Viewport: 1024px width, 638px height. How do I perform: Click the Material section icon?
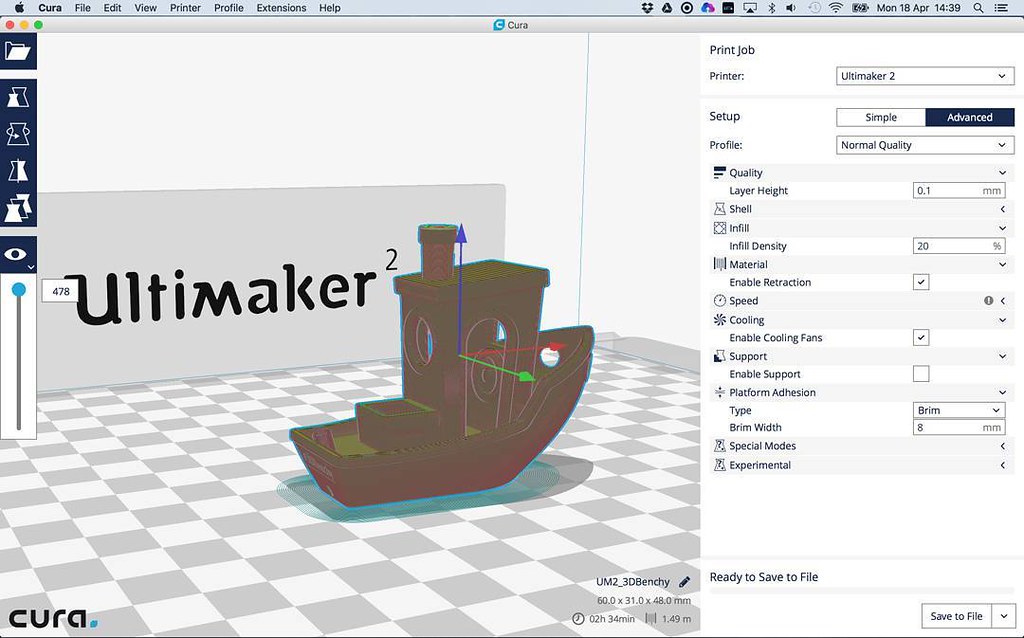pyautogui.click(x=719, y=264)
